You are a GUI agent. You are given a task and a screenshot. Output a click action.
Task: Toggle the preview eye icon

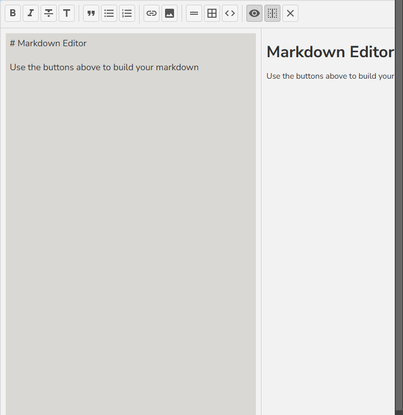[x=254, y=13]
